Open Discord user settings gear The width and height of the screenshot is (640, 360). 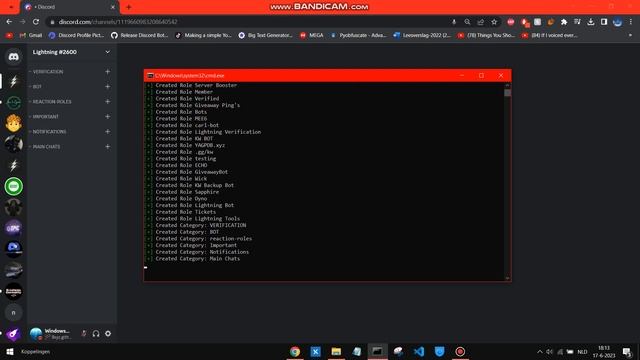tap(108, 333)
